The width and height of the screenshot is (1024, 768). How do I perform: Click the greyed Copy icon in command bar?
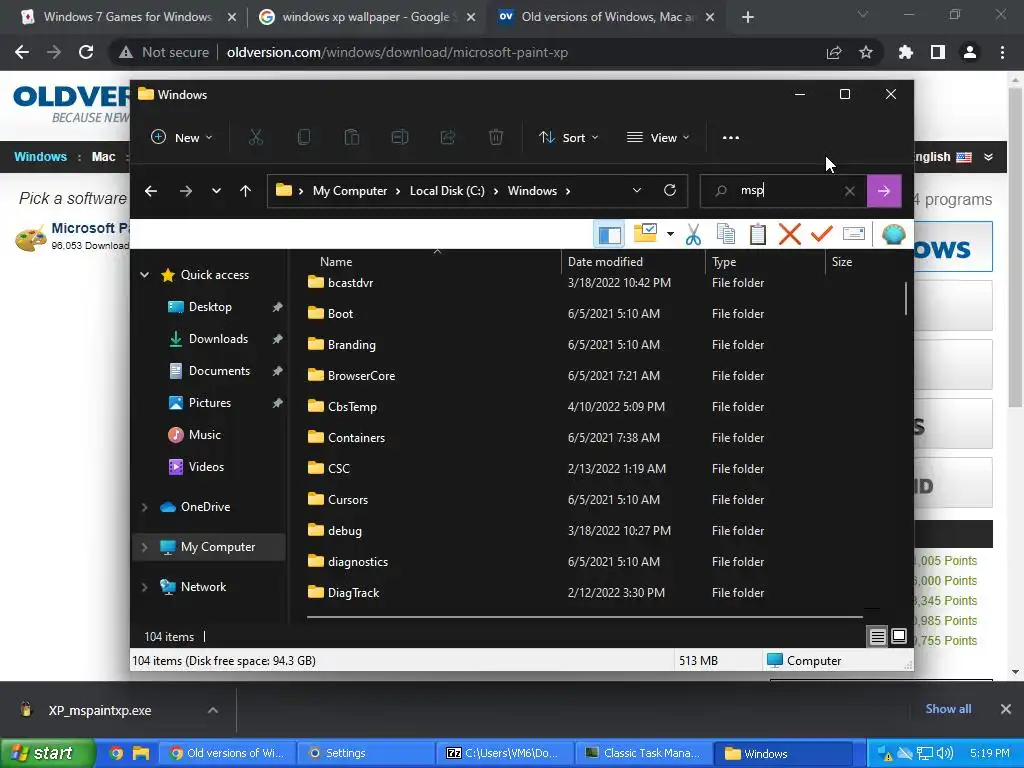[x=304, y=138]
